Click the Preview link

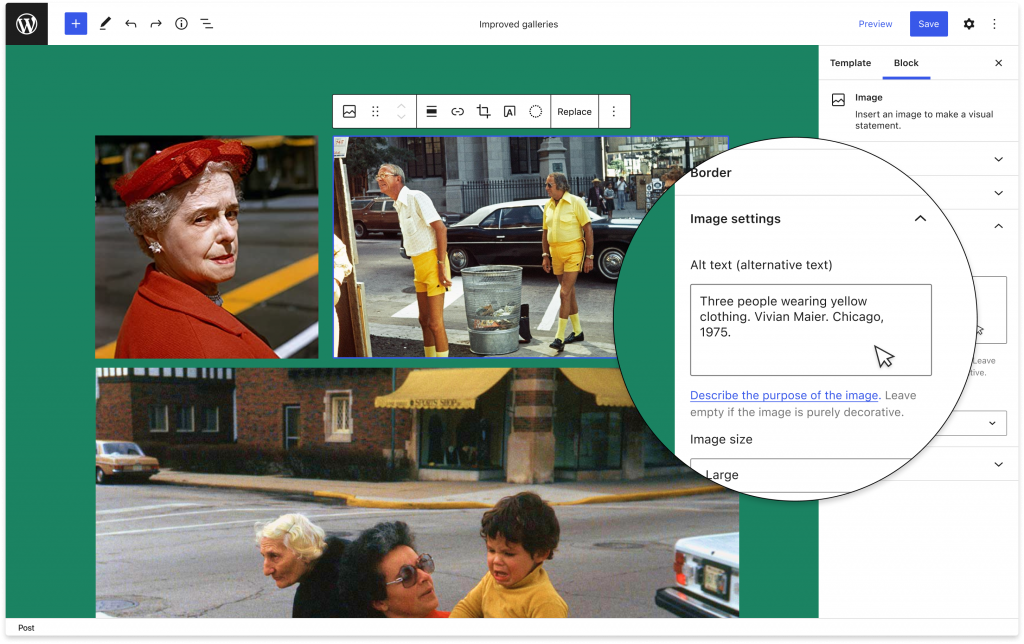tap(875, 24)
